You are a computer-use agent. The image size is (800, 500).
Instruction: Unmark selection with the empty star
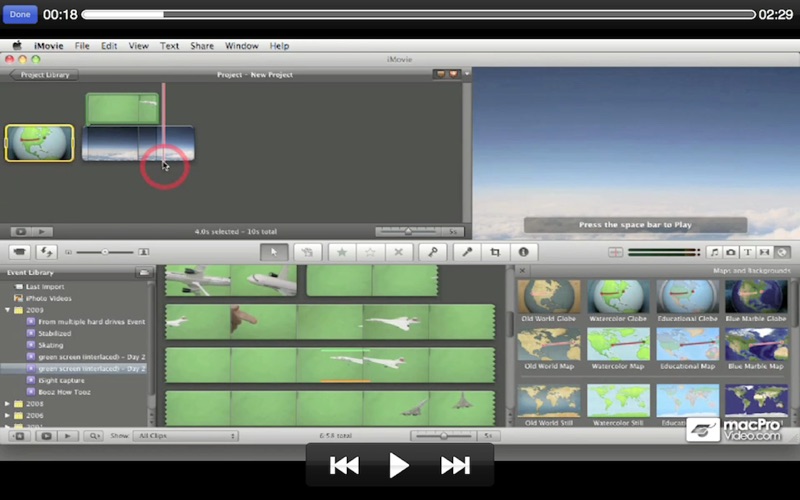coord(370,252)
